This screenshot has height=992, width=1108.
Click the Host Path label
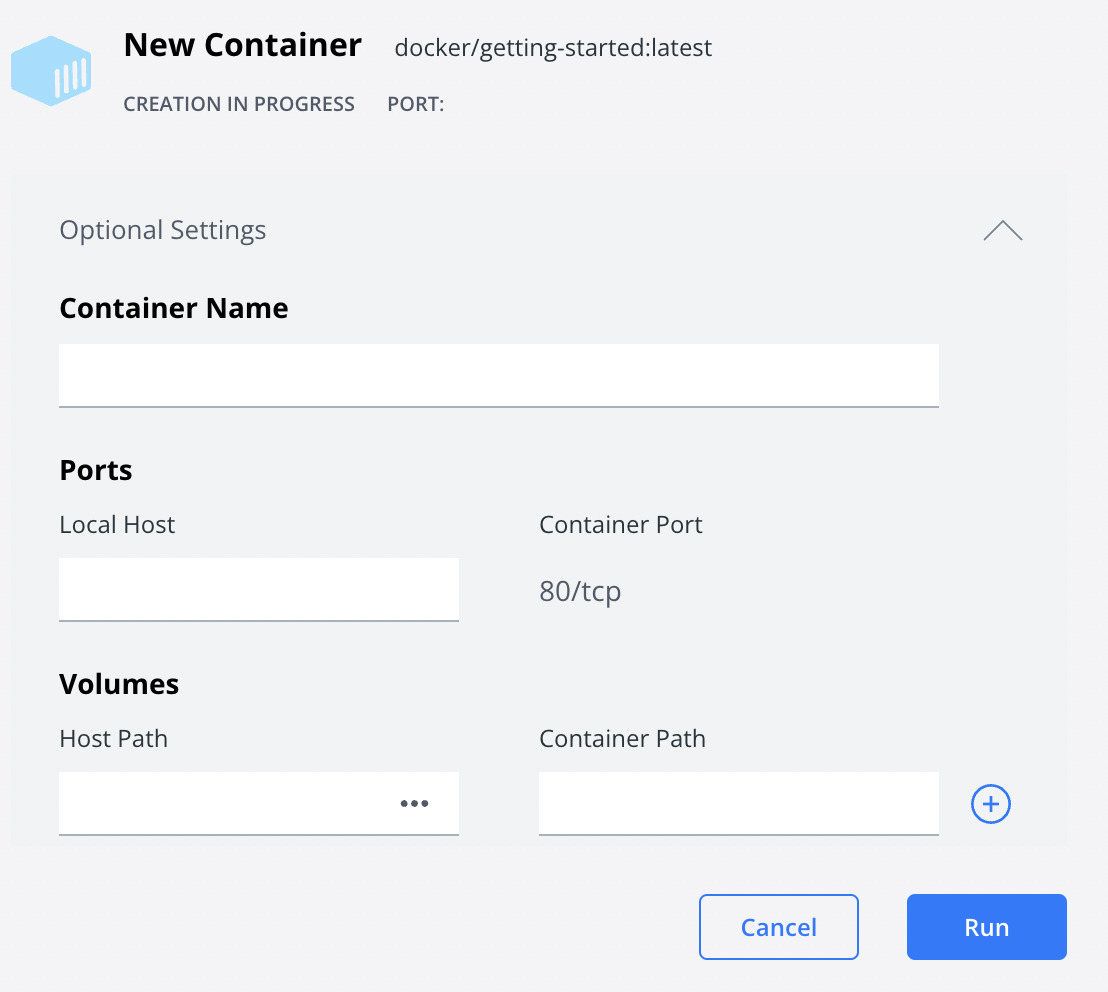pos(114,738)
